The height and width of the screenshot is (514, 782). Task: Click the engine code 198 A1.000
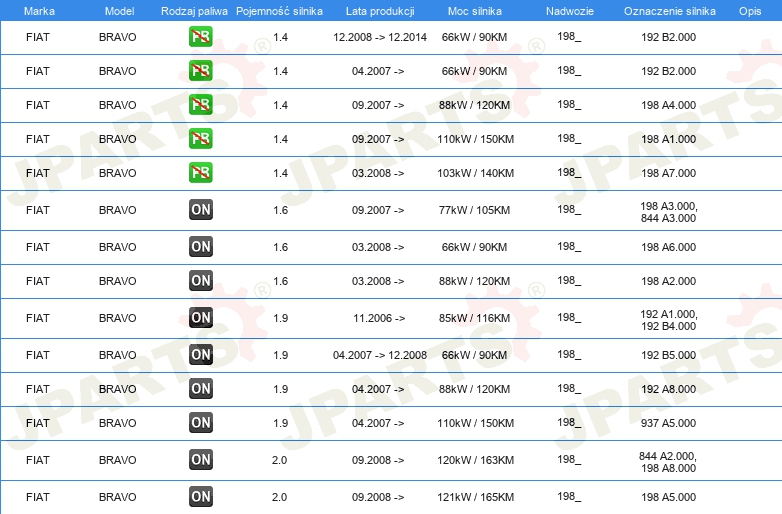pos(669,139)
